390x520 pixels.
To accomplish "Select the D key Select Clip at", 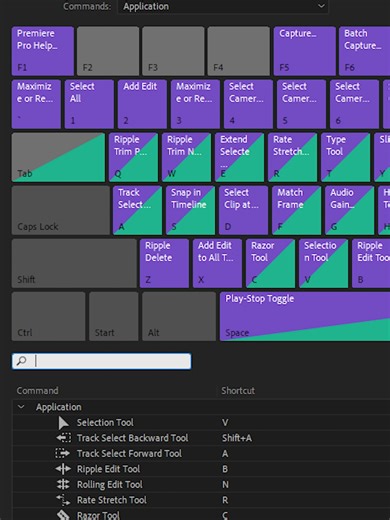I will pos(243,210).
